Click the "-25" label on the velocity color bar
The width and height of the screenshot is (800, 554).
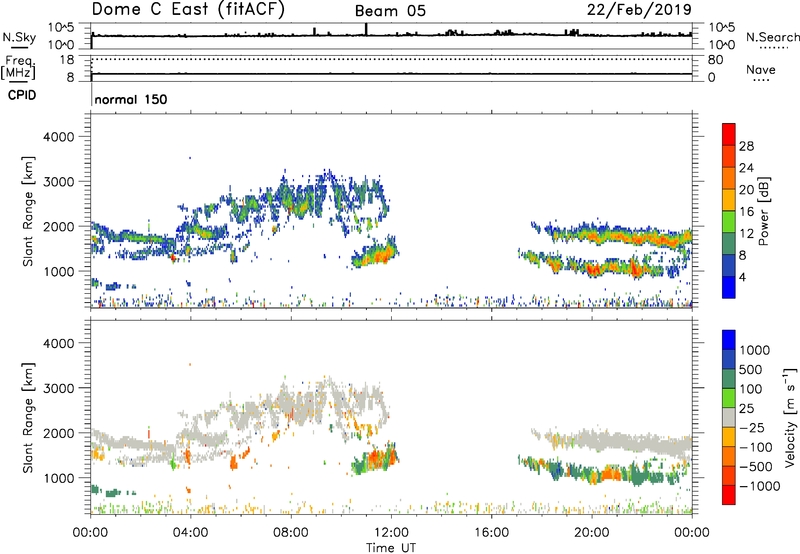(752, 428)
